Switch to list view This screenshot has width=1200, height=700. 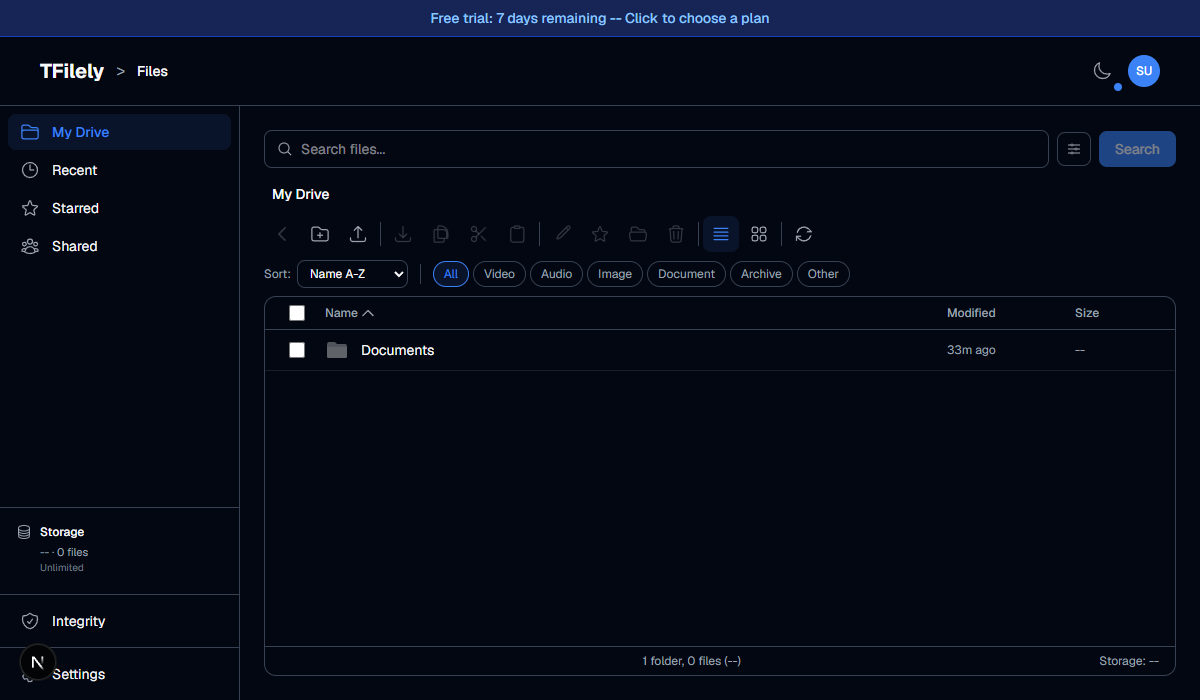(721, 234)
